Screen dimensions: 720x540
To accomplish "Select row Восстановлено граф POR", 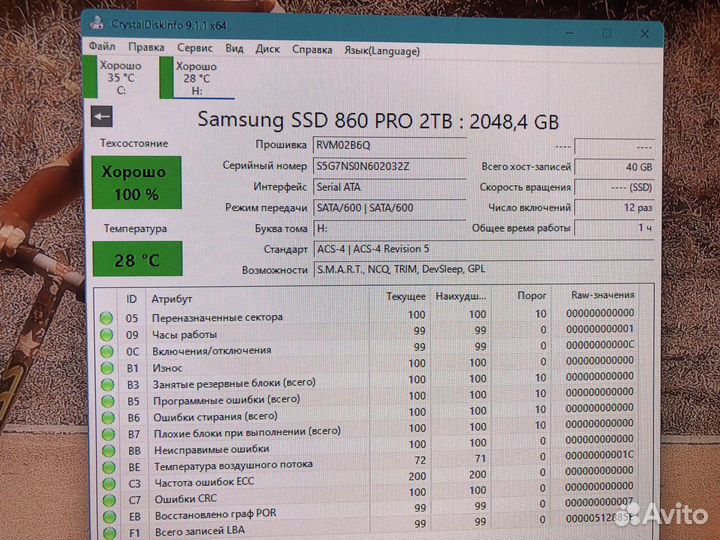I will point(367,510).
